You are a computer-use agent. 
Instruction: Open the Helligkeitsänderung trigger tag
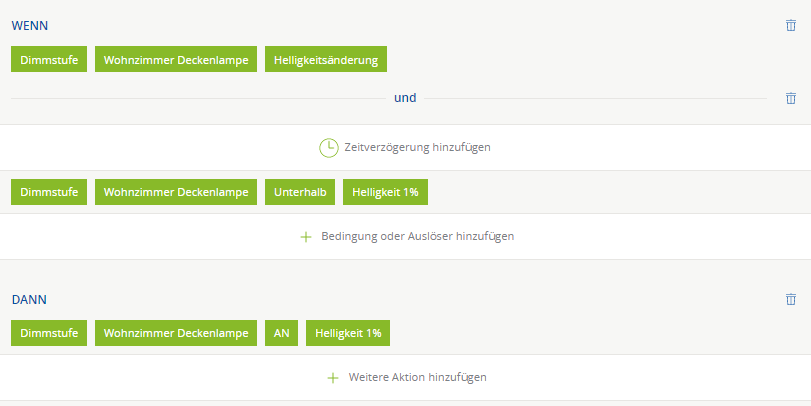326,60
